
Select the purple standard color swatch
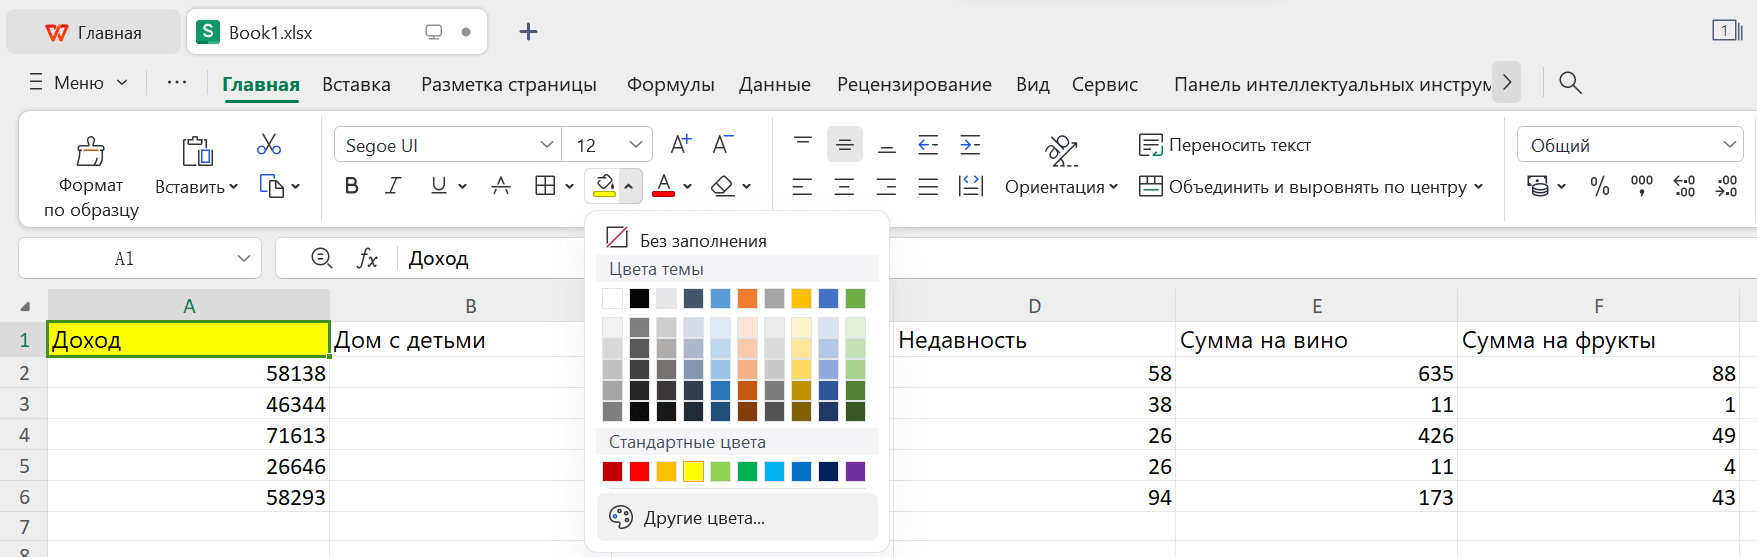[x=855, y=472]
